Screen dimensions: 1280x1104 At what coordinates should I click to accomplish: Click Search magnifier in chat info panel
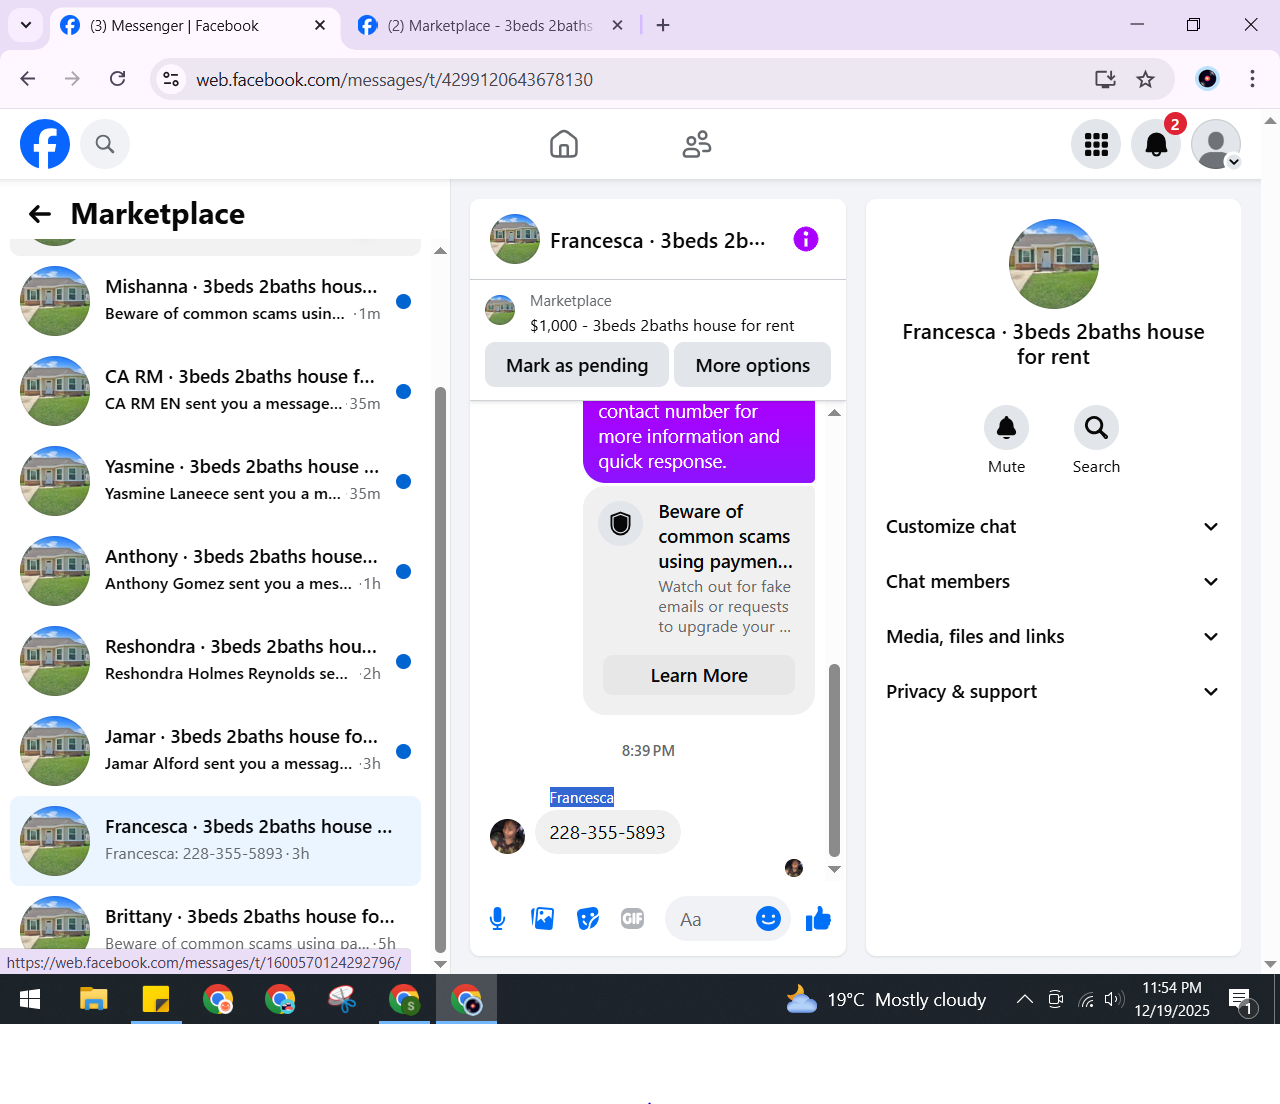coord(1096,428)
